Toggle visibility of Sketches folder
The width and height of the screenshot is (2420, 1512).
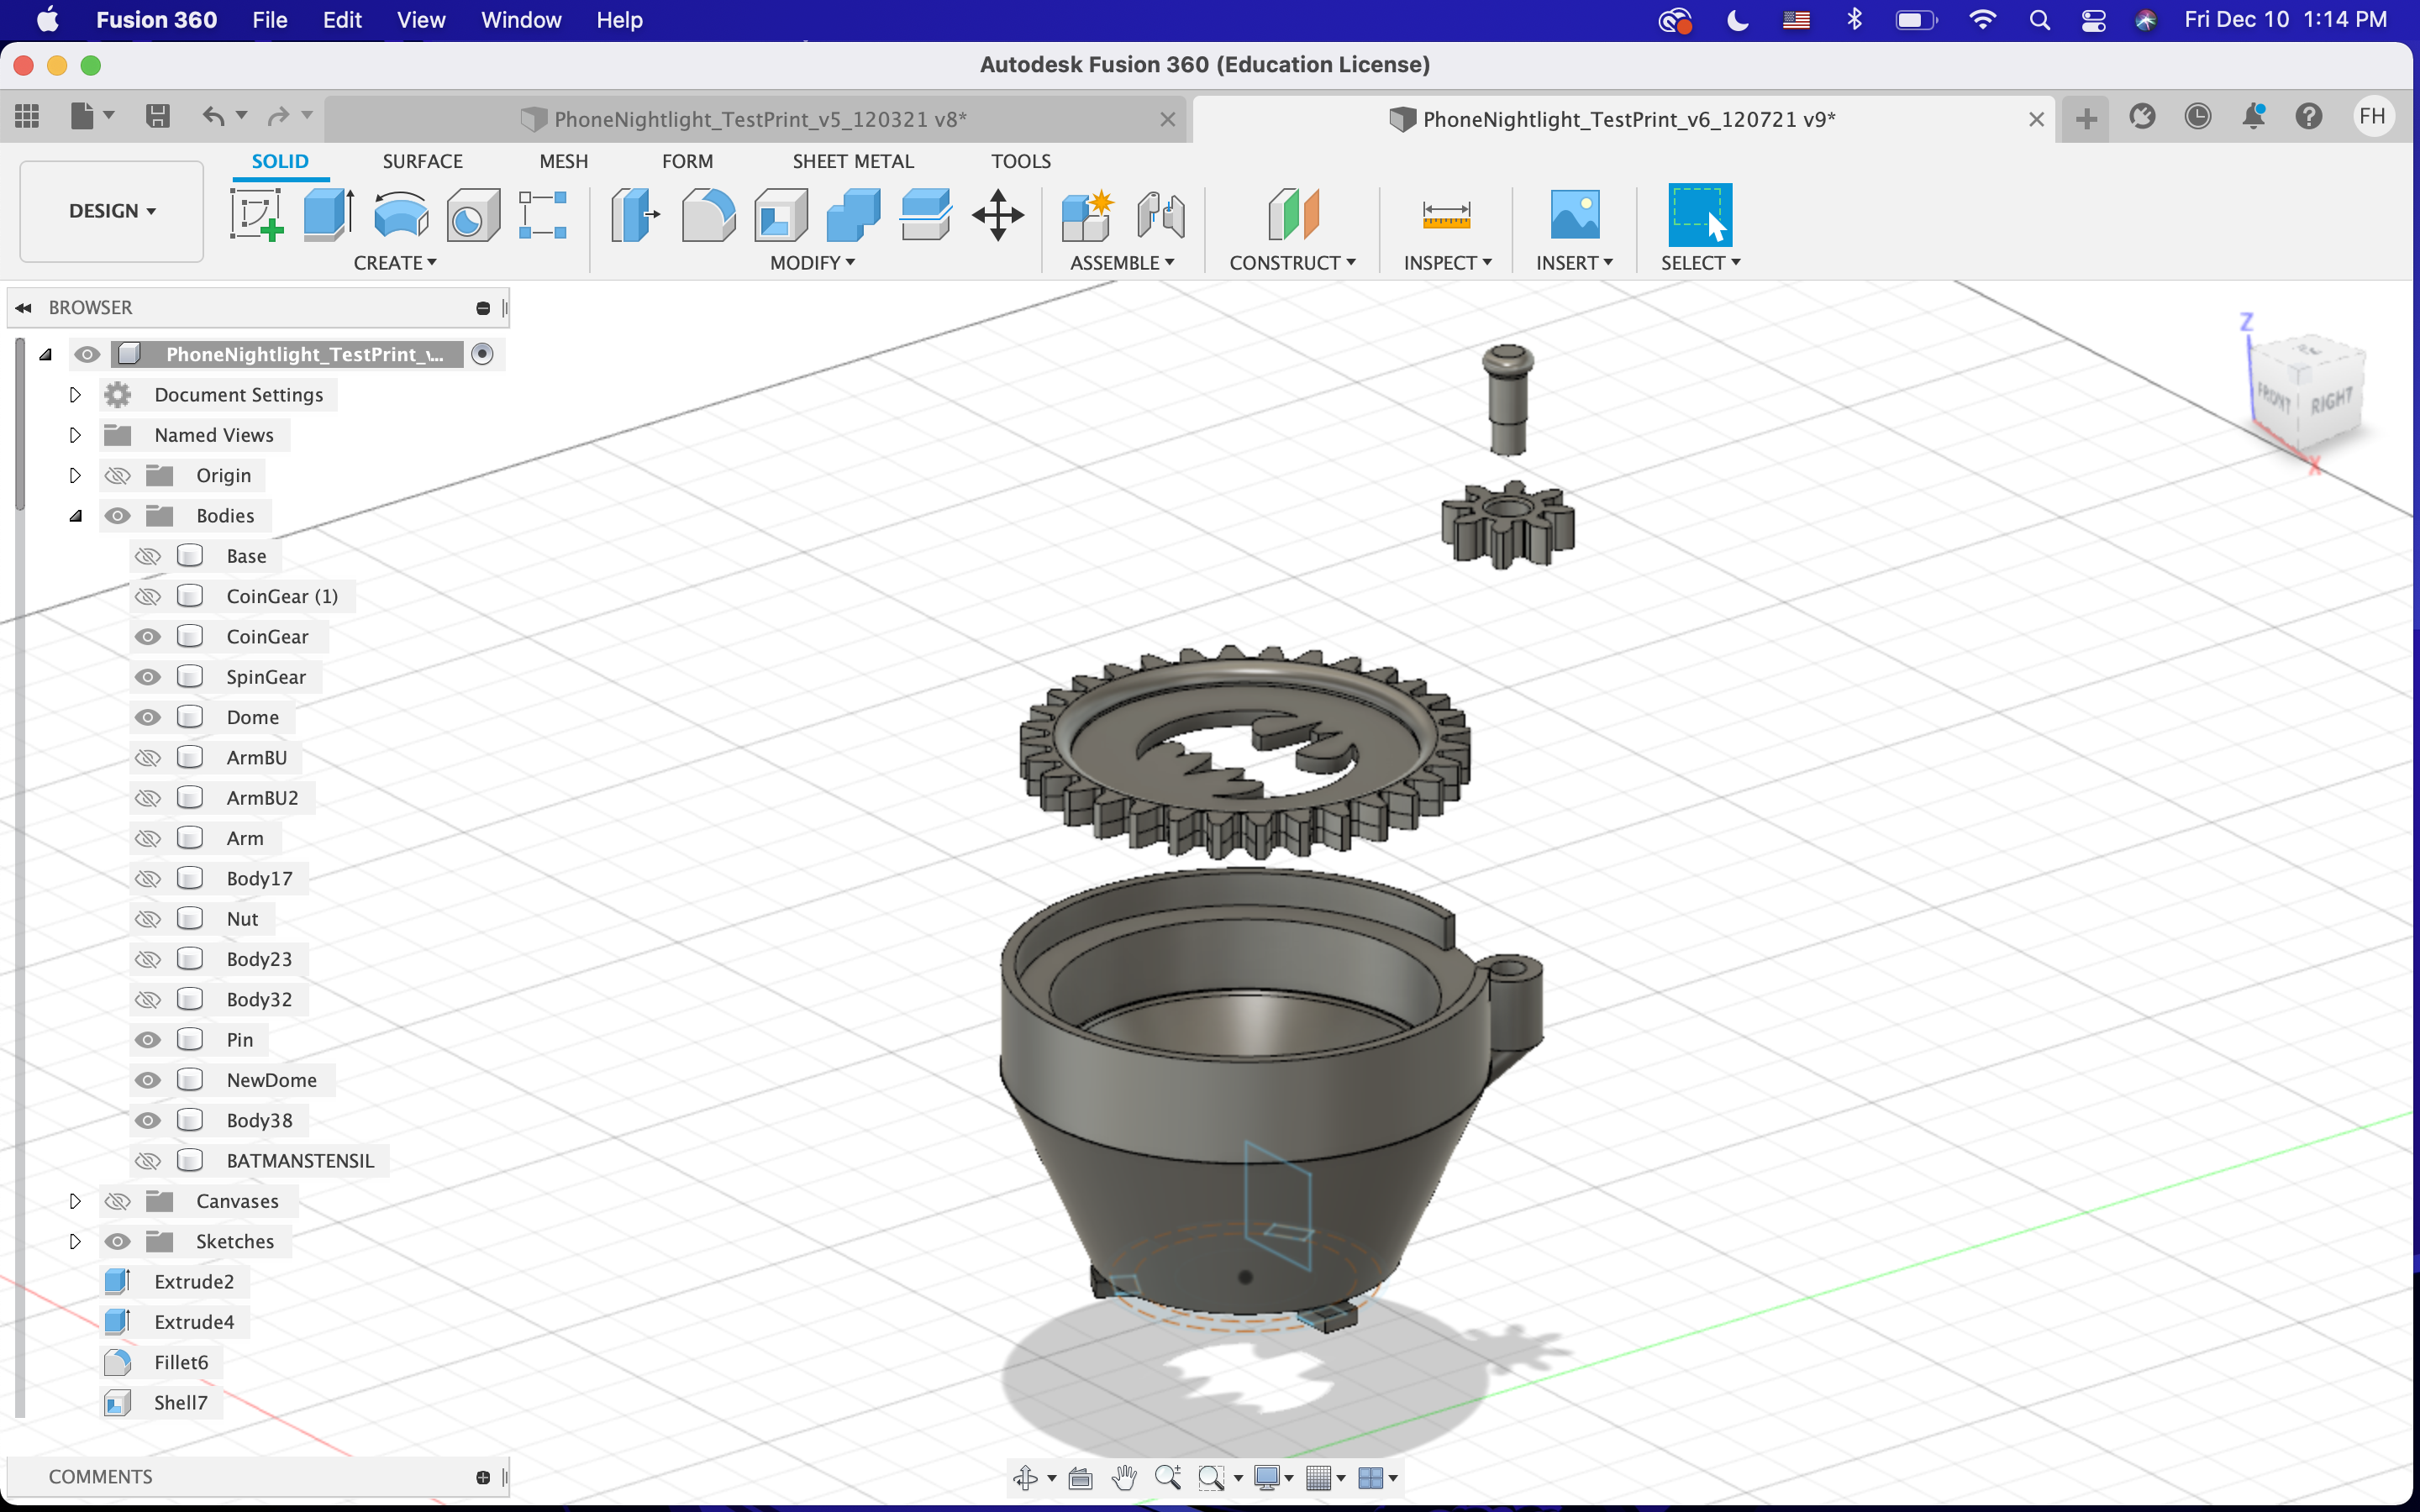[x=118, y=1241]
